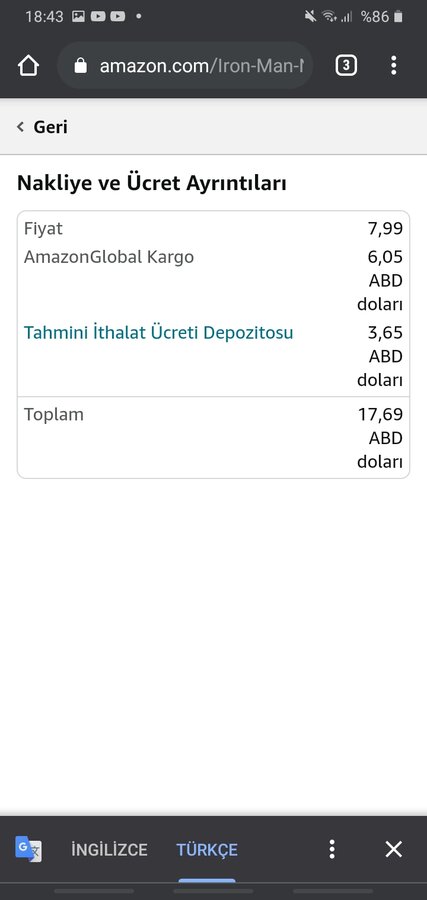Open translate bar three-dot options
The height and width of the screenshot is (900, 427).
click(x=332, y=849)
